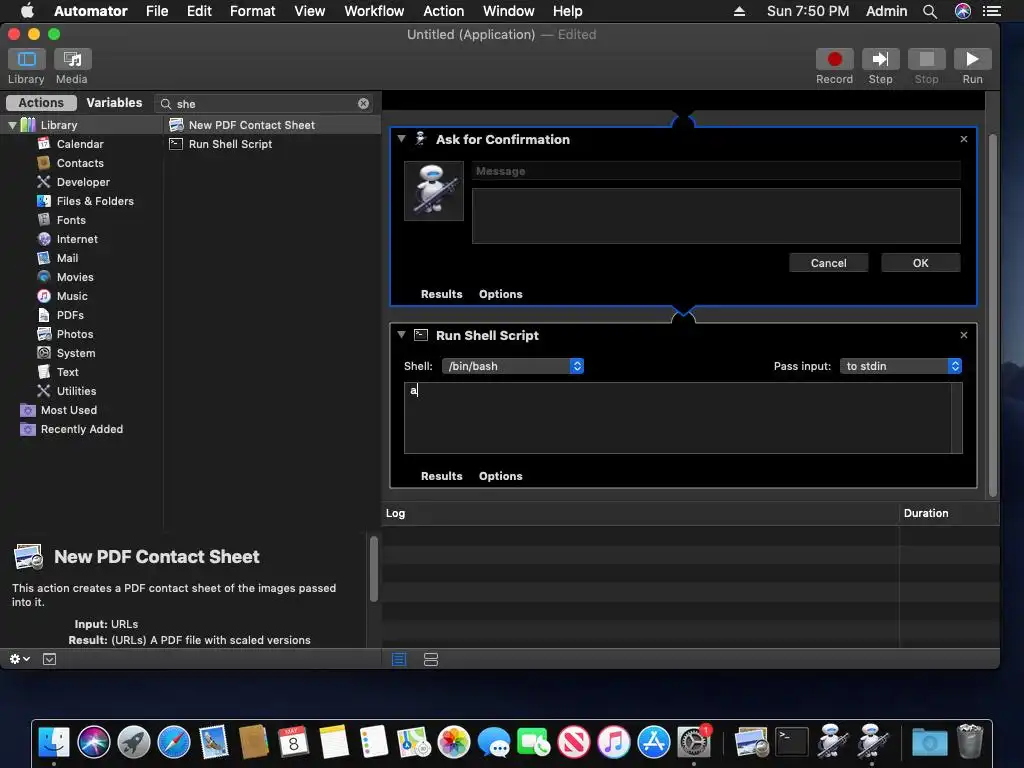This screenshot has height=768, width=1024.
Task: Open the Workflow menu
Action: tap(374, 11)
